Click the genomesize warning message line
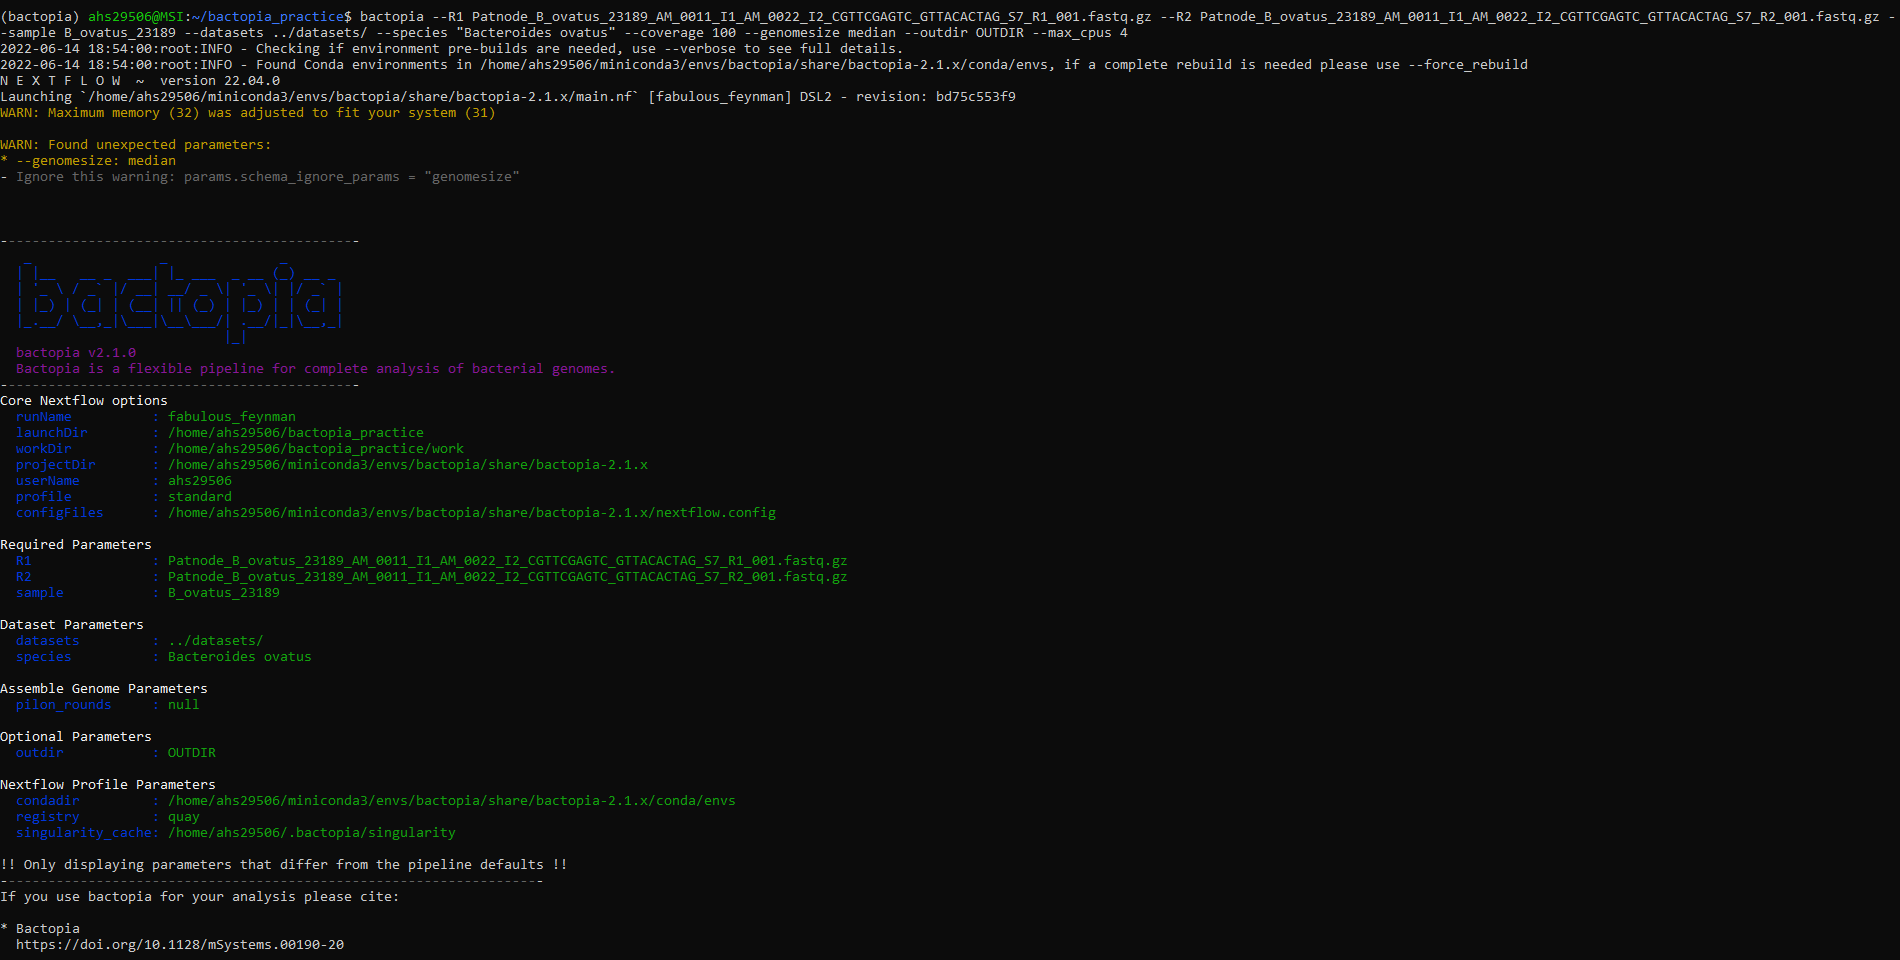1900x960 pixels. tap(90, 160)
